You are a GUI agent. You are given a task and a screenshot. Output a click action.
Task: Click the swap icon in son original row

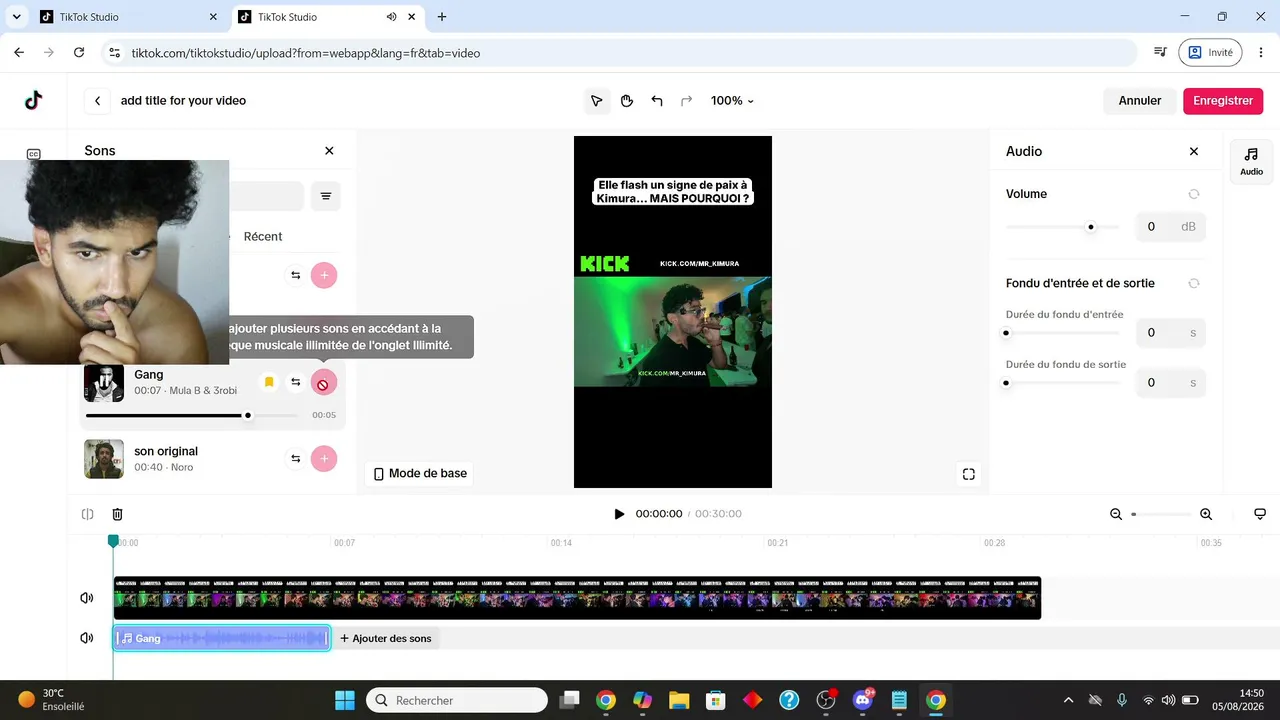(296, 459)
